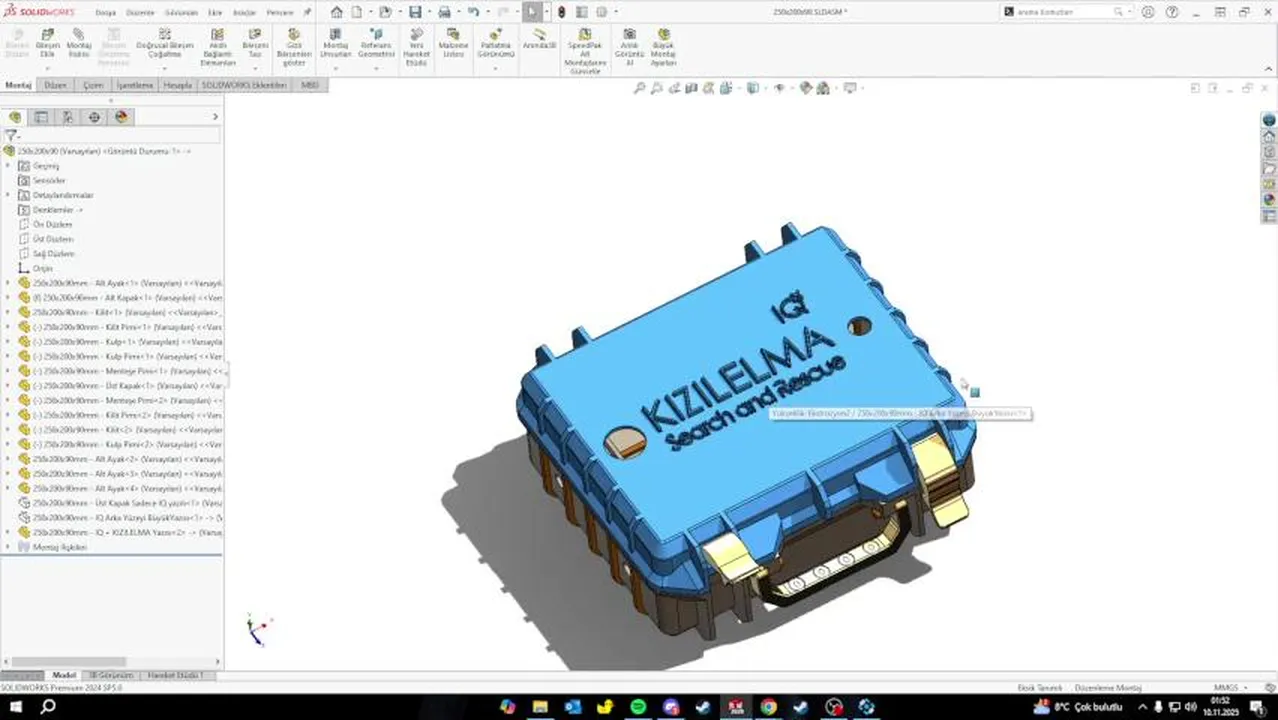
Task: Open Referans Geometrisi tool
Action: coord(376,43)
